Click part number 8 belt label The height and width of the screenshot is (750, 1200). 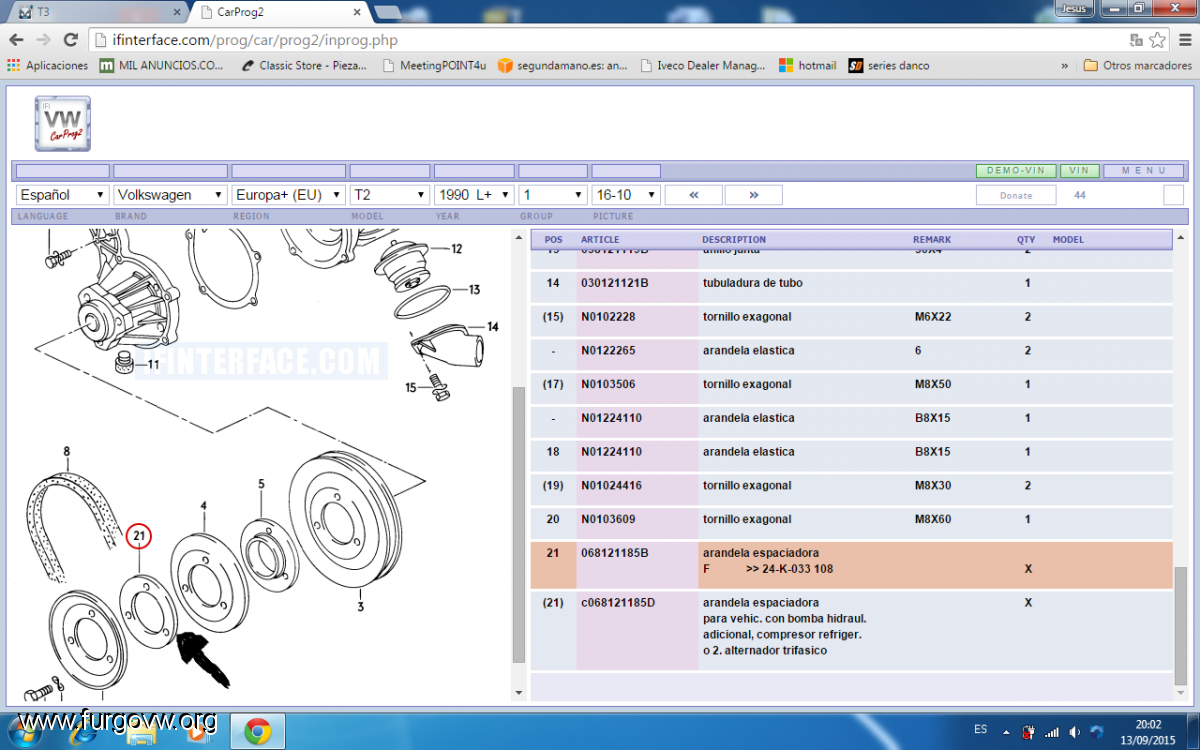coord(67,451)
